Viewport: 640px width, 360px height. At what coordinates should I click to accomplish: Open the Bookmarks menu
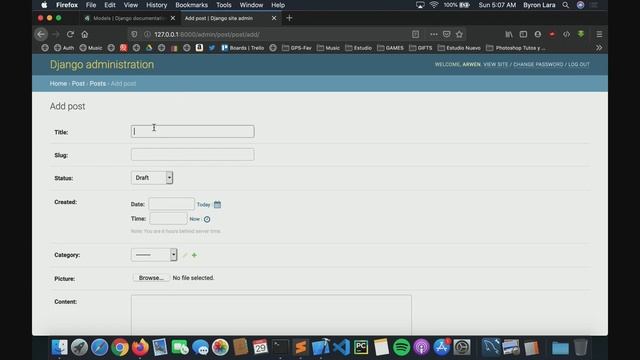point(191,5)
